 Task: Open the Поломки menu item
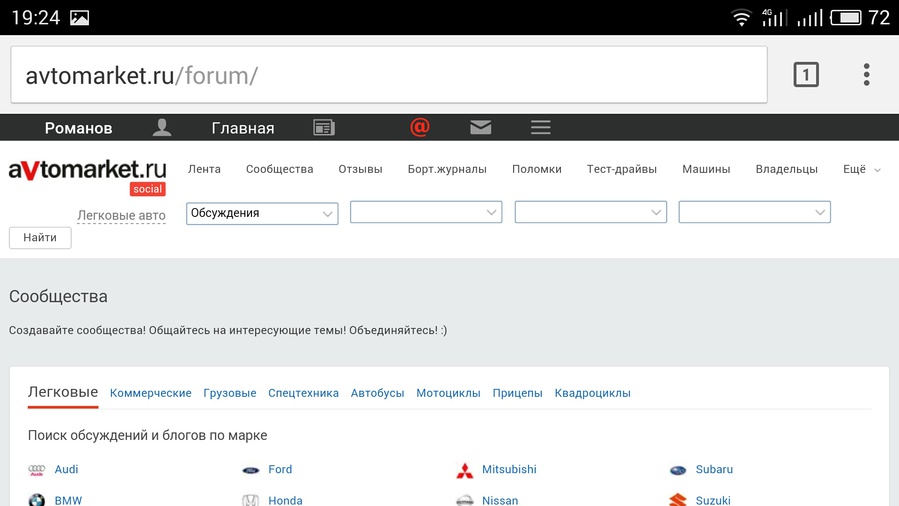537,169
